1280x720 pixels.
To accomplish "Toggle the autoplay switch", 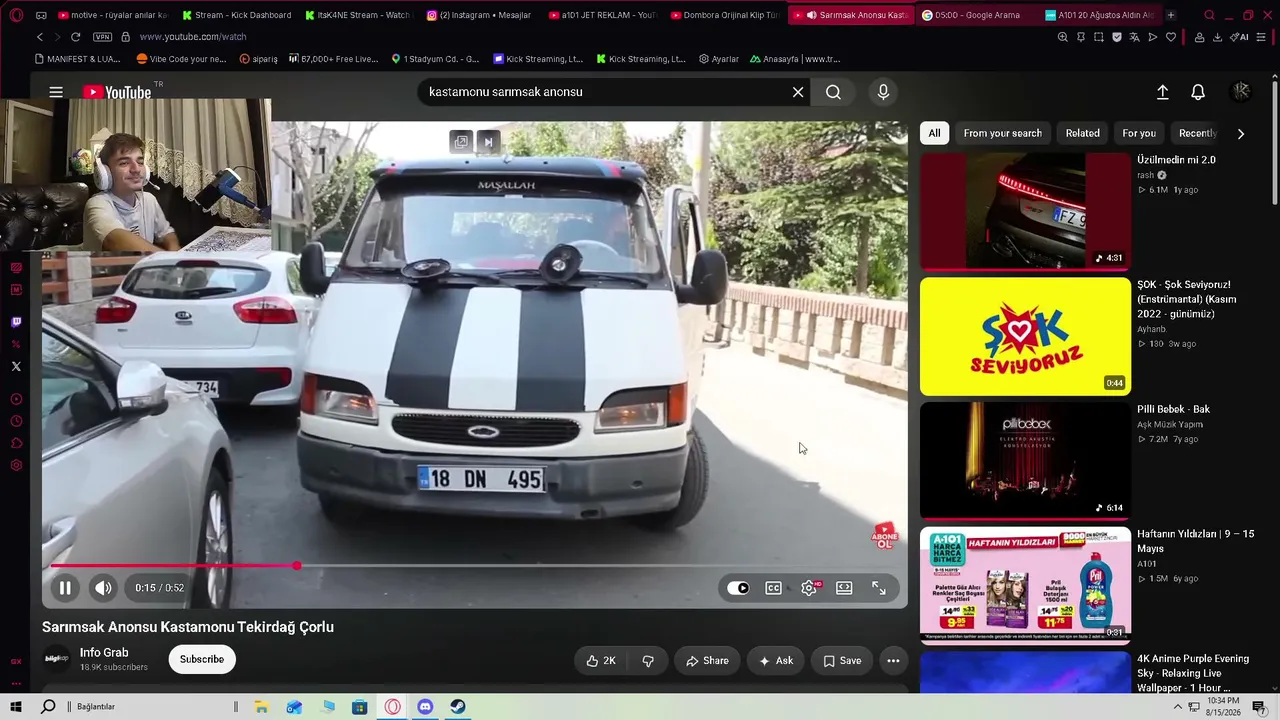I will point(738,588).
